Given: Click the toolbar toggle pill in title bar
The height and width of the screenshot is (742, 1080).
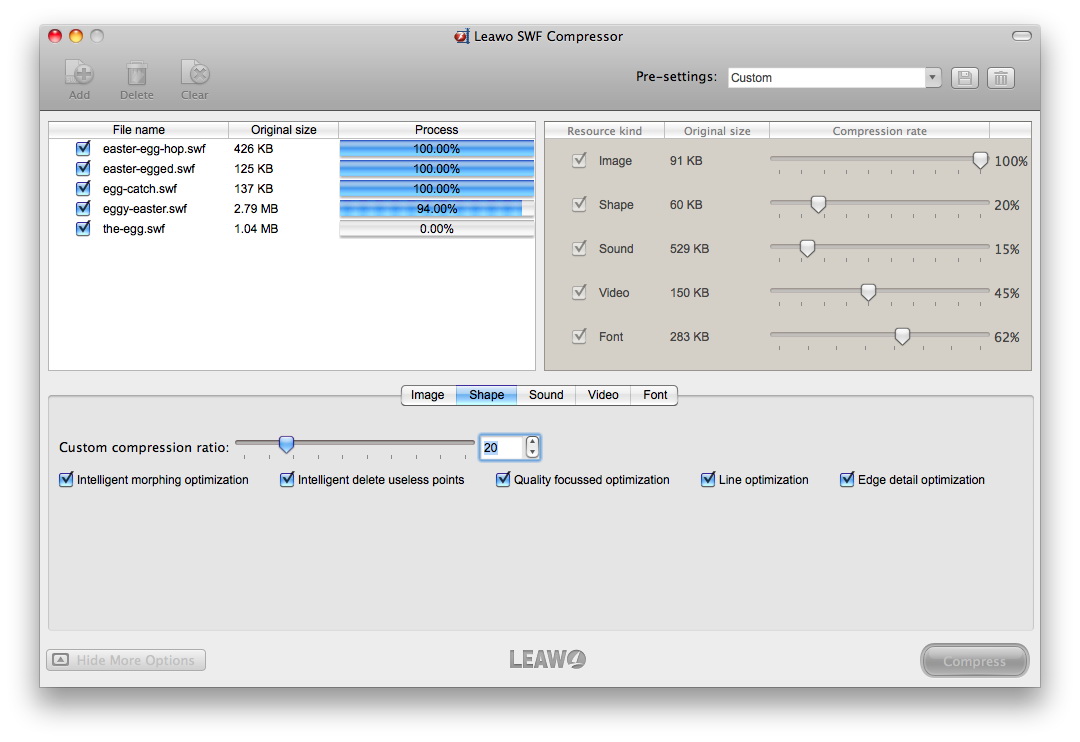Looking at the screenshot, I should pyautogui.click(x=1021, y=36).
